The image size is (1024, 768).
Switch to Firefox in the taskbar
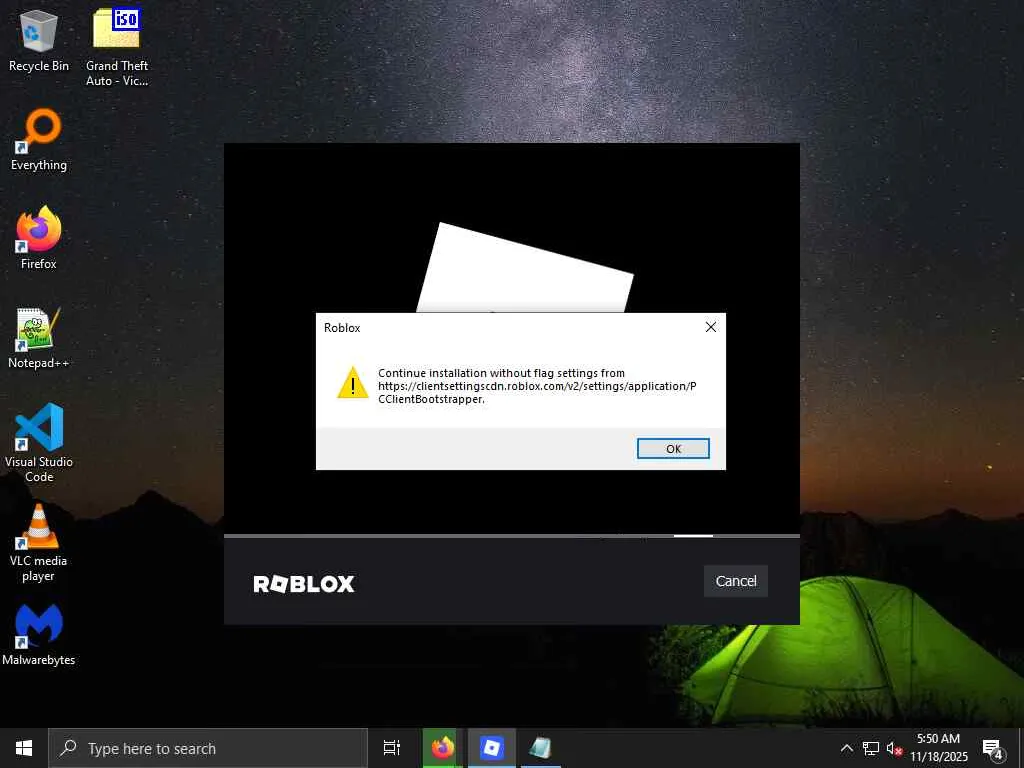click(x=442, y=748)
